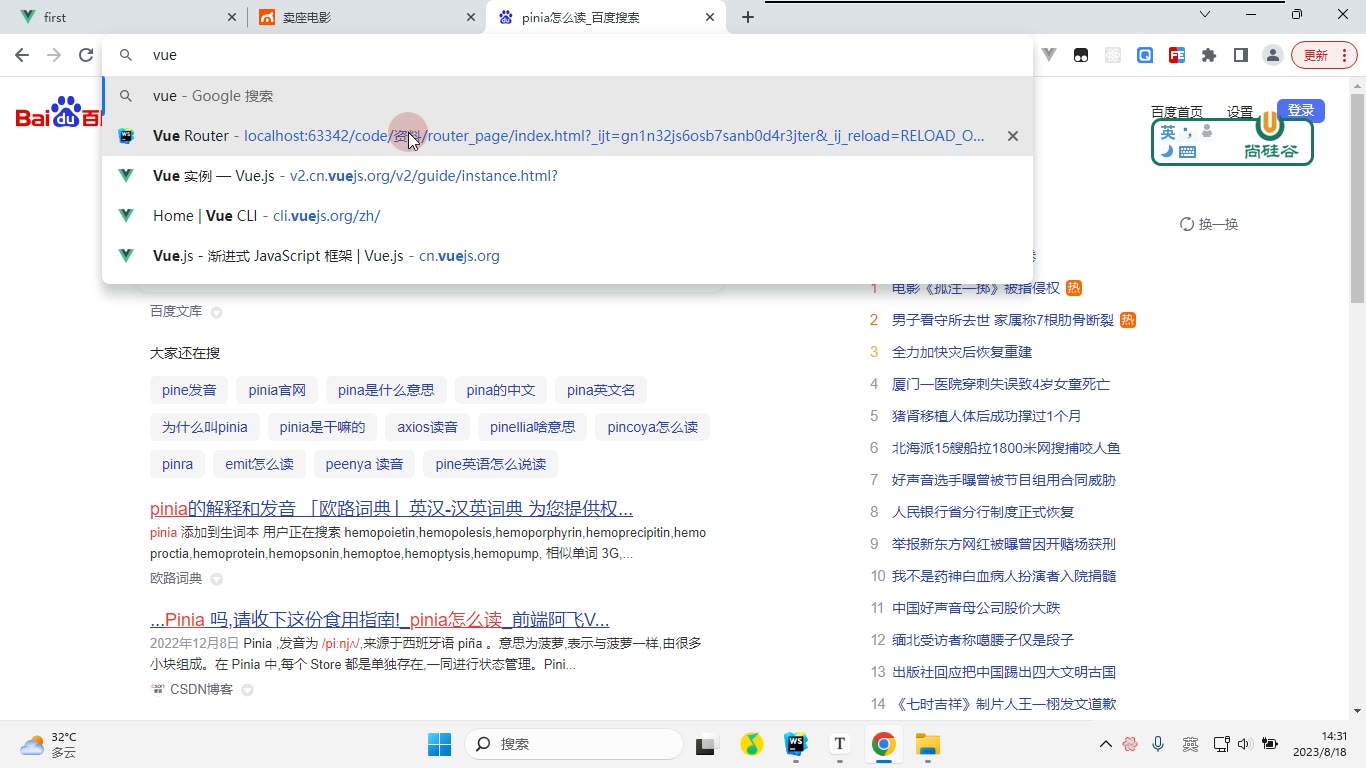Open the Chrome extensions puzzle menu

(x=1209, y=55)
